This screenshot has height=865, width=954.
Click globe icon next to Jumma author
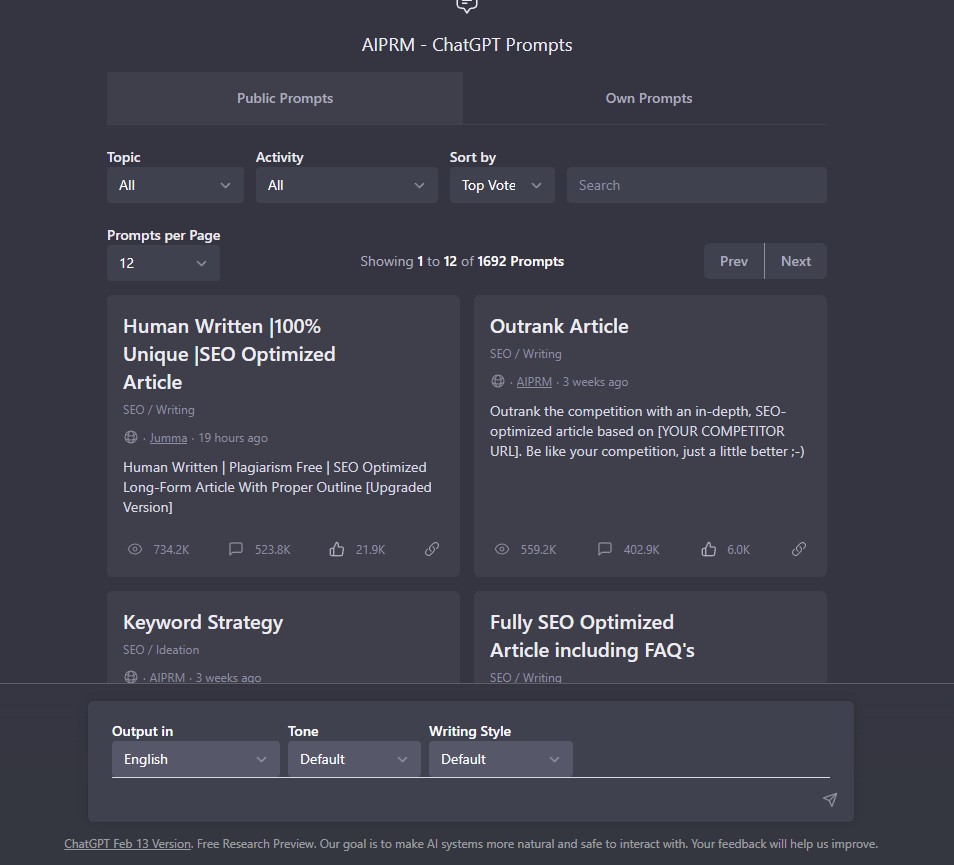tap(131, 437)
